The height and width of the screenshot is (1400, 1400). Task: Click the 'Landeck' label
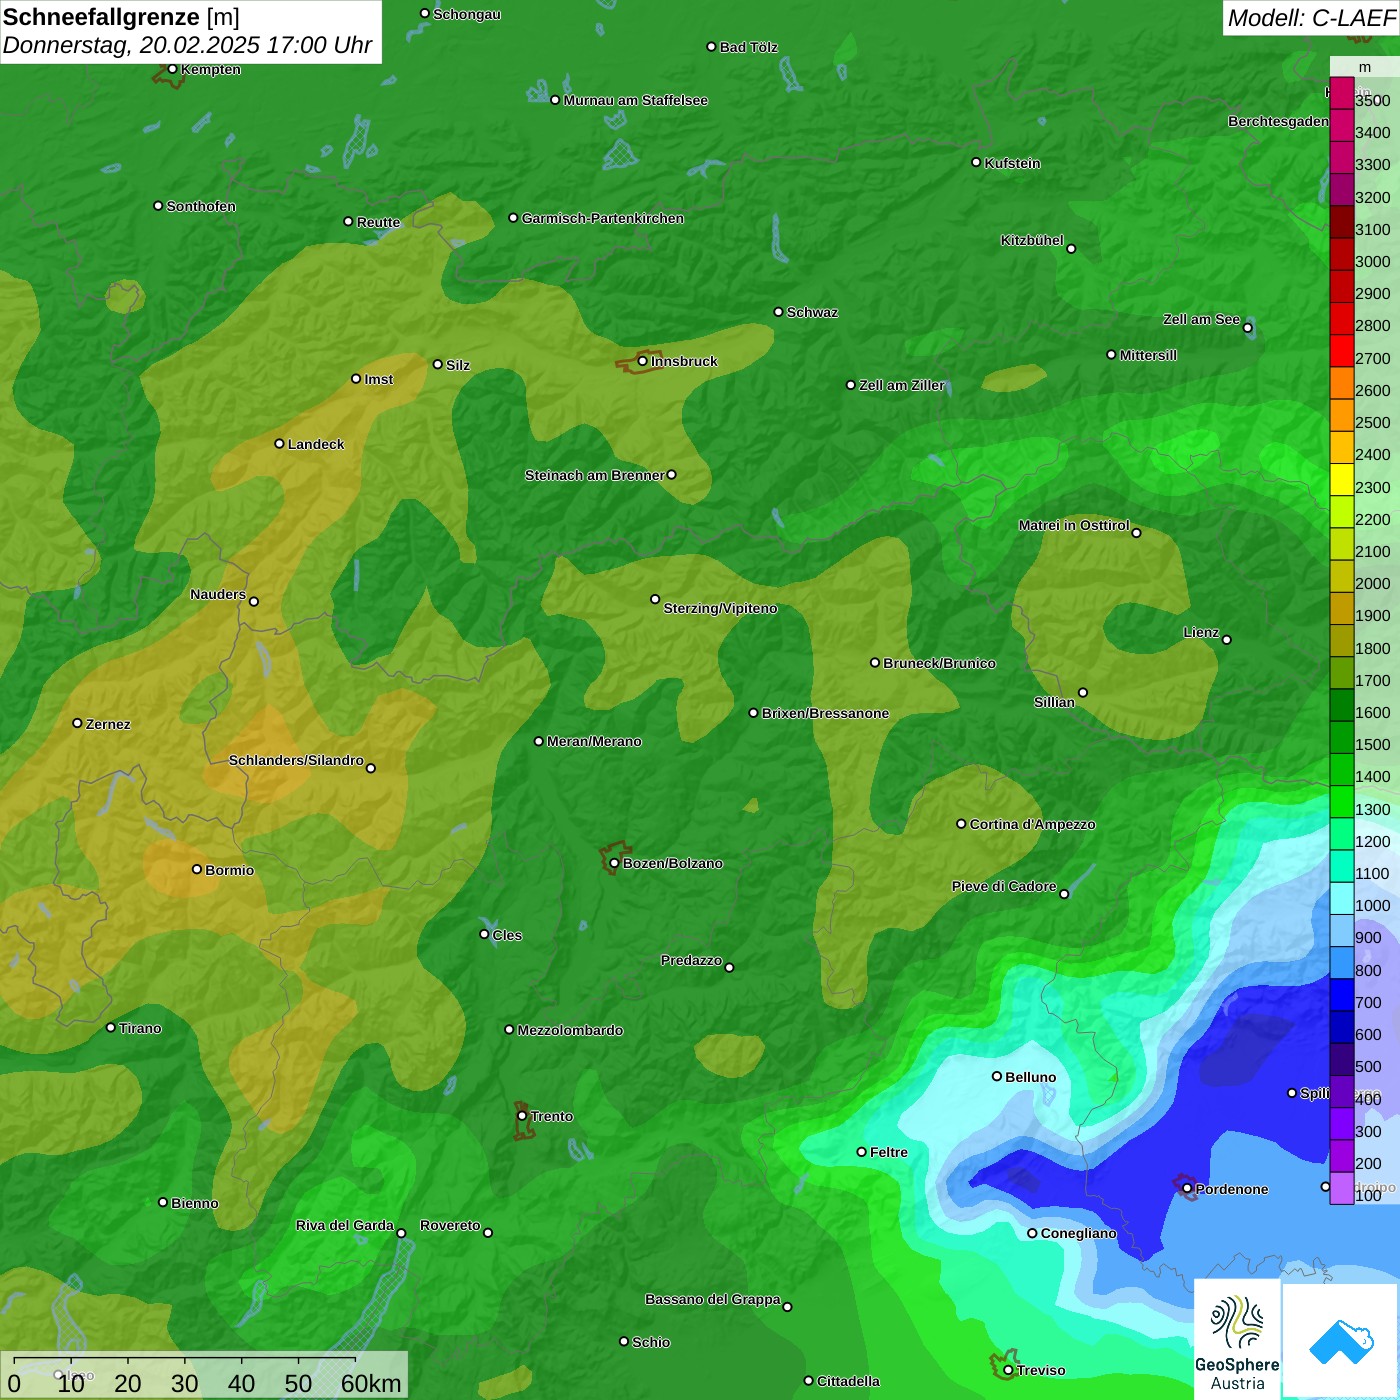[x=316, y=444]
